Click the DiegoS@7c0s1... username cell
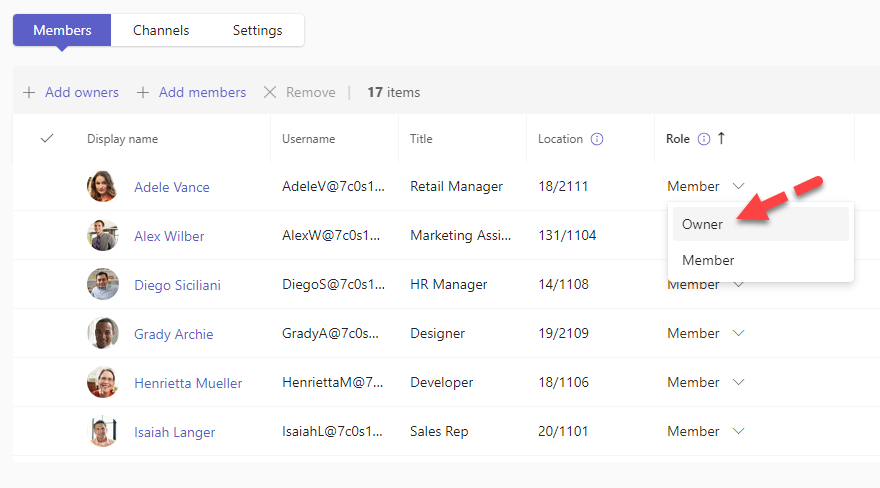The height and width of the screenshot is (488, 880). [333, 284]
